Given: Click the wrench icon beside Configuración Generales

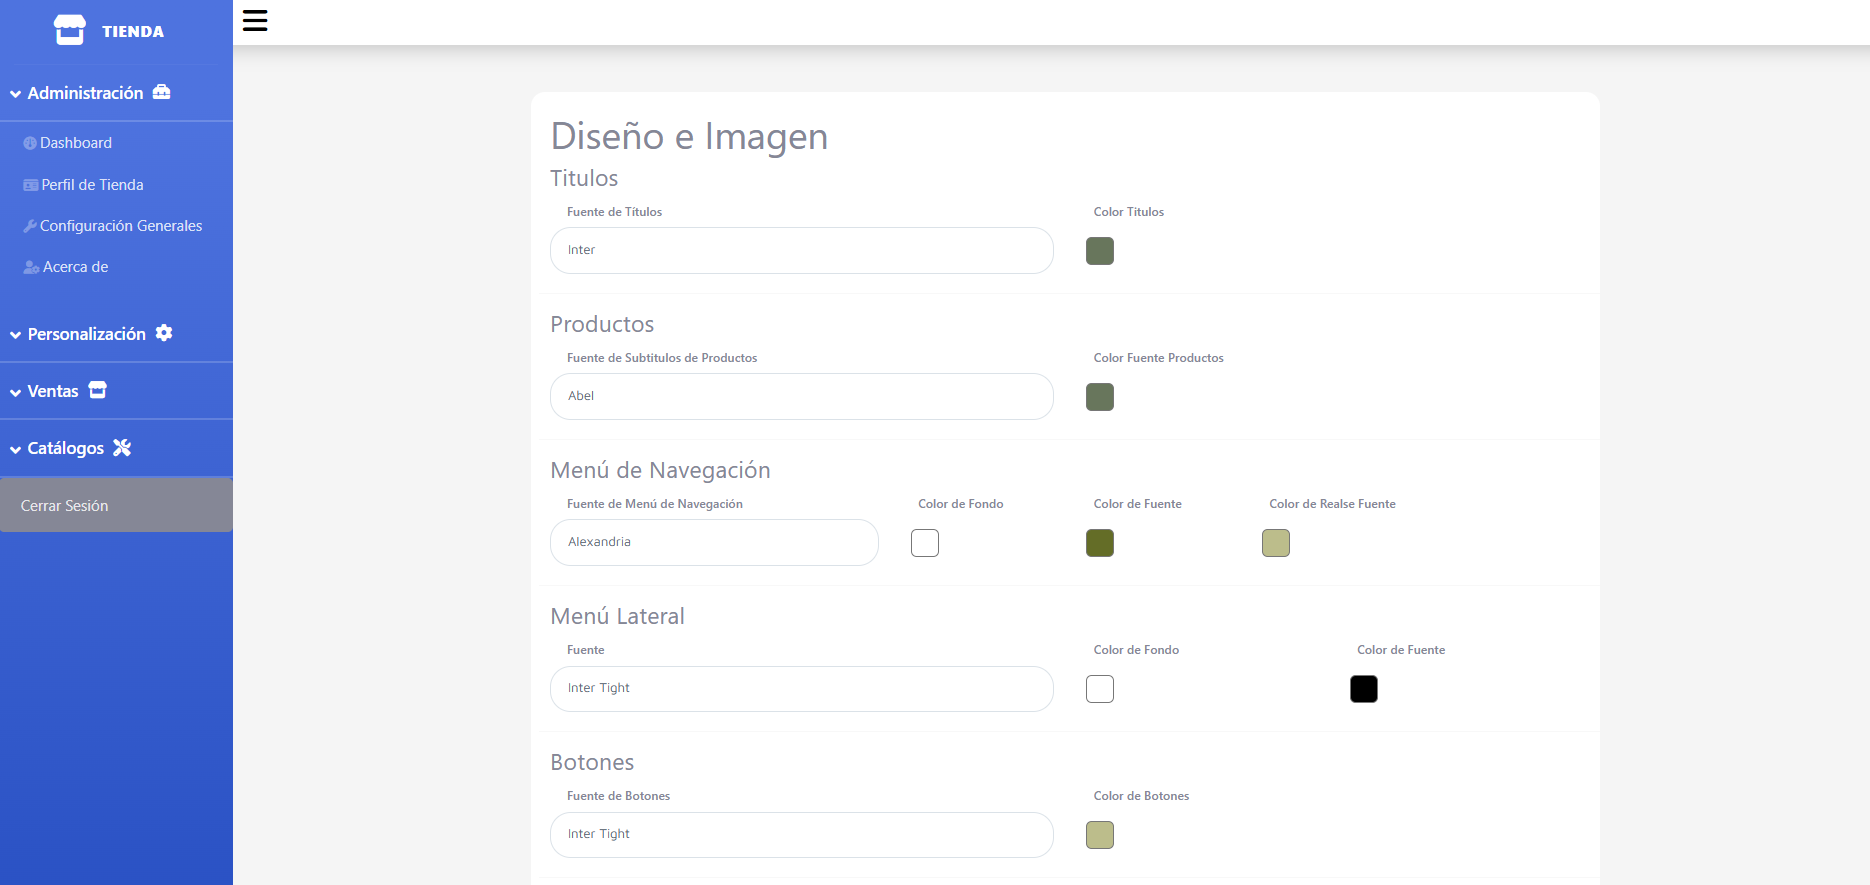Looking at the screenshot, I should tap(30, 226).
